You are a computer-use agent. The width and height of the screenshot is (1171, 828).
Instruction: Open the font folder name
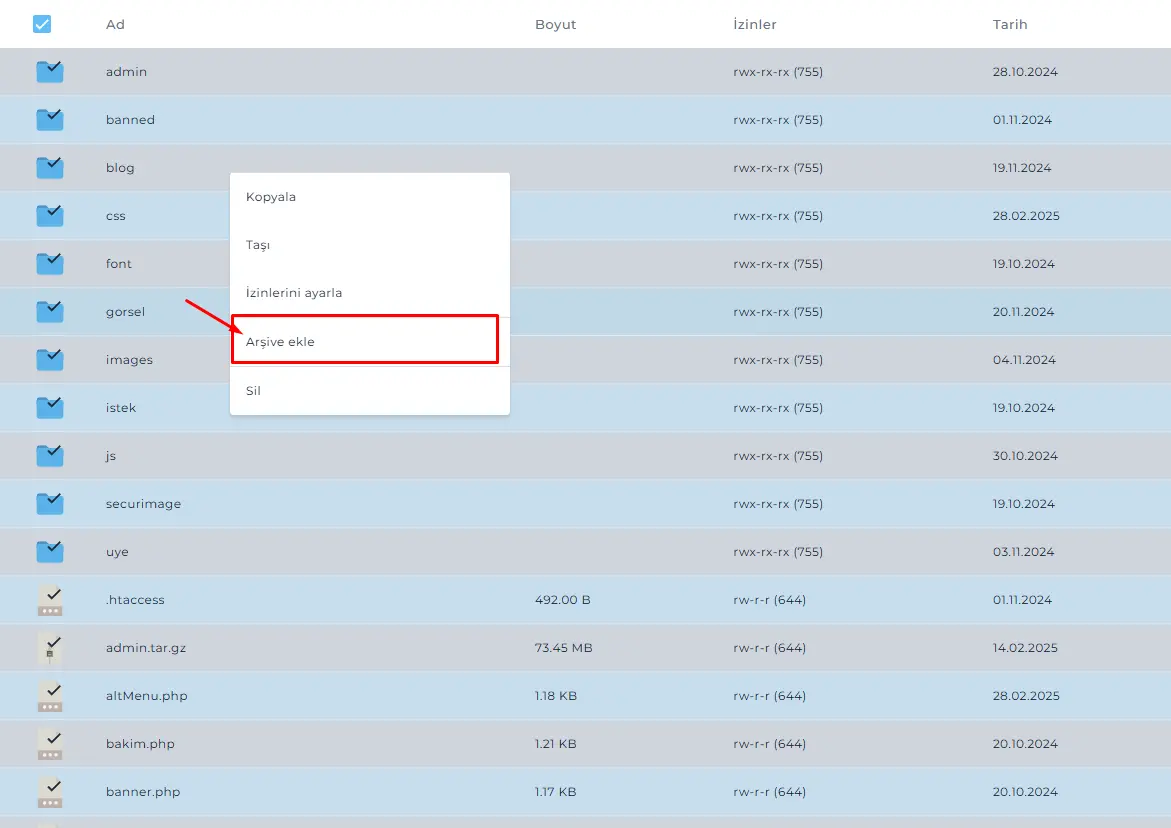(118, 264)
